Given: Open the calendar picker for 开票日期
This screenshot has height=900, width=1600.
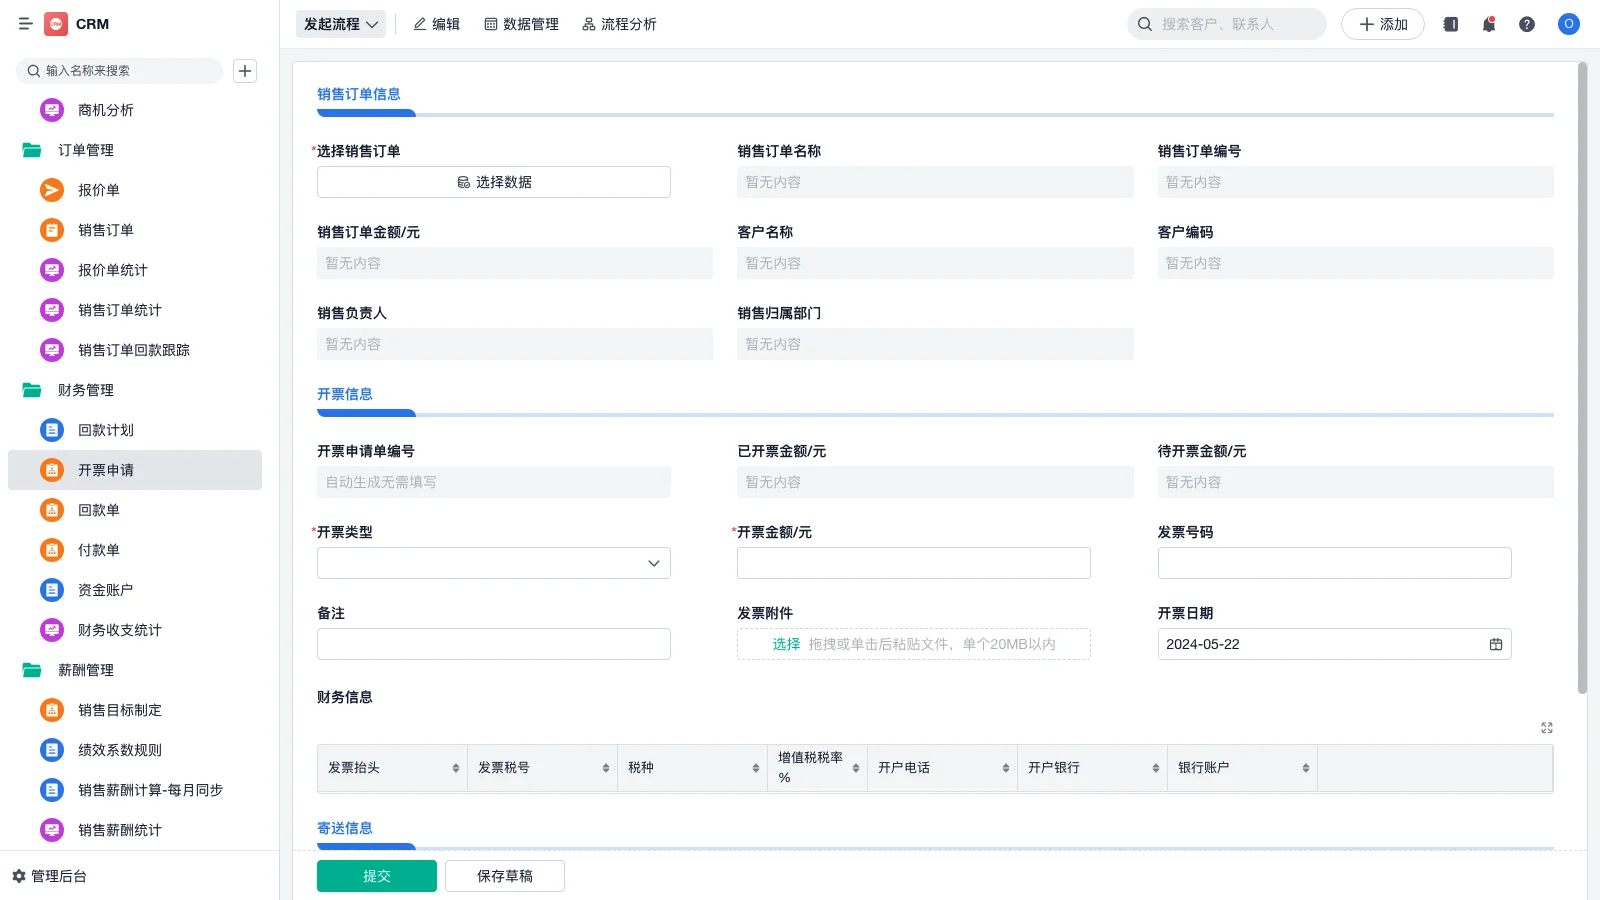Looking at the screenshot, I should 1496,644.
